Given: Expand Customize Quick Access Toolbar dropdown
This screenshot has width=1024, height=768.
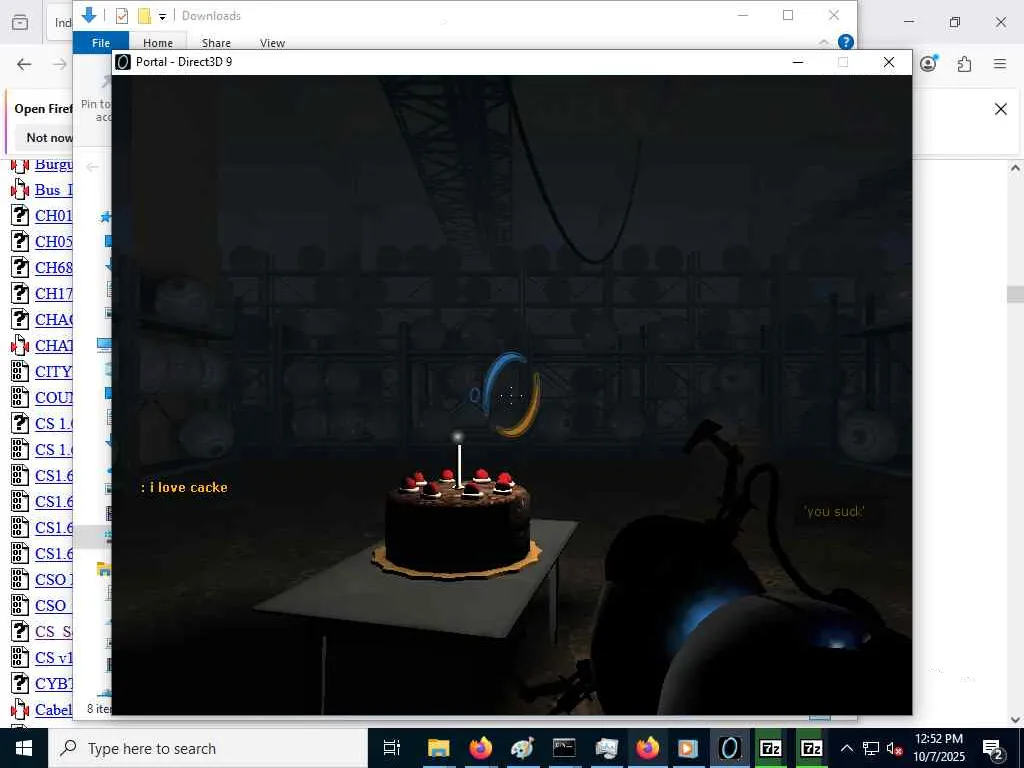Looking at the screenshot, I should click(162, 16).
